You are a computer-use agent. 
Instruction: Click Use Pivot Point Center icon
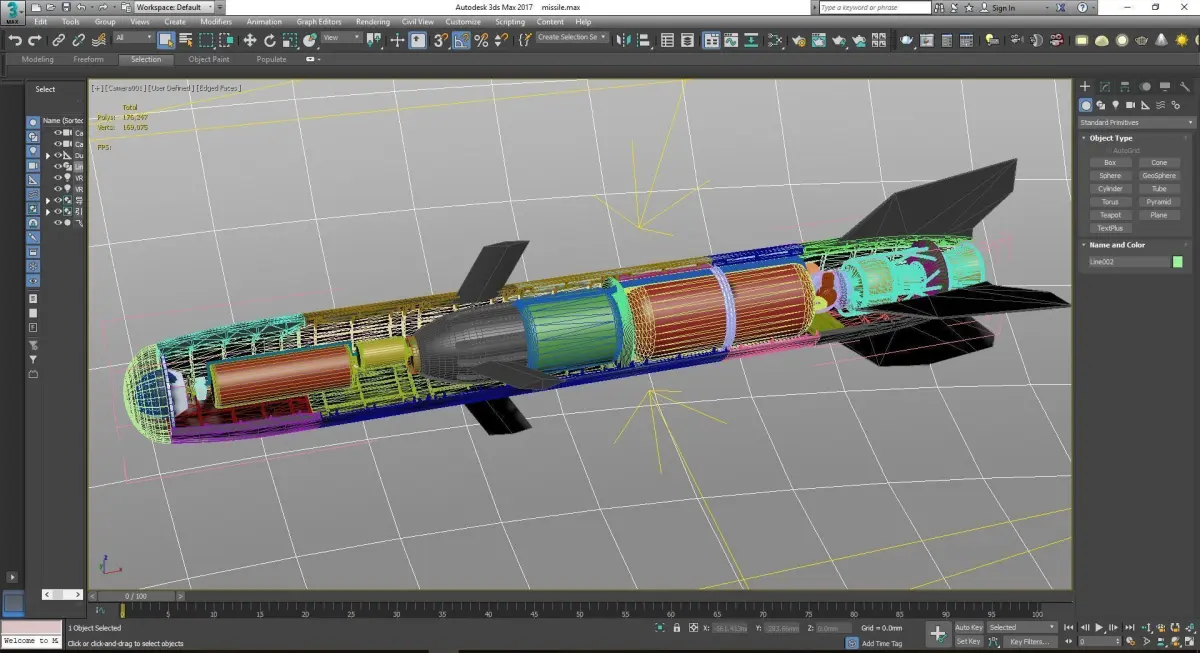373,40
